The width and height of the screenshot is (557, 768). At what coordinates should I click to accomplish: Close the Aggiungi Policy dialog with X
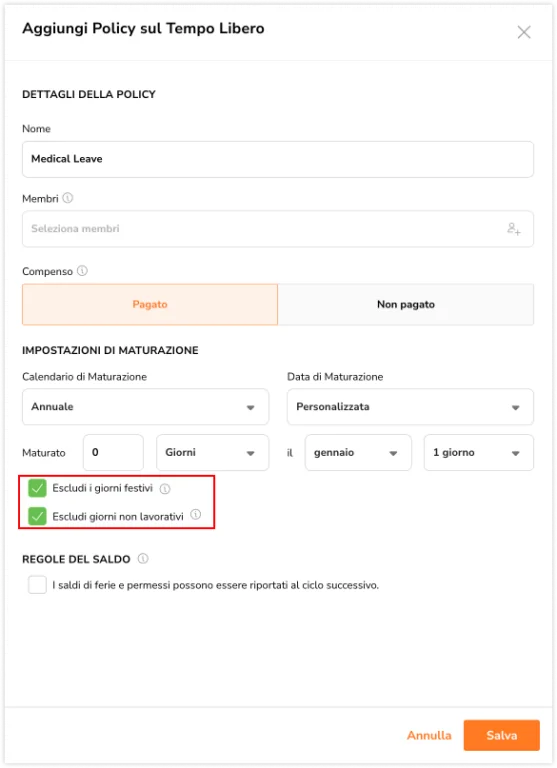pos(524,32)
